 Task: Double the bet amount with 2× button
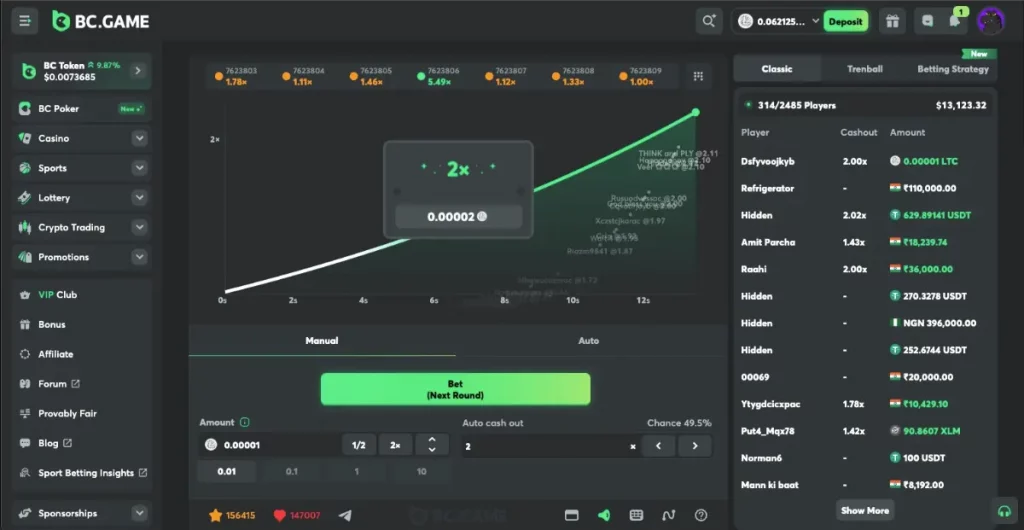[395, 445]
